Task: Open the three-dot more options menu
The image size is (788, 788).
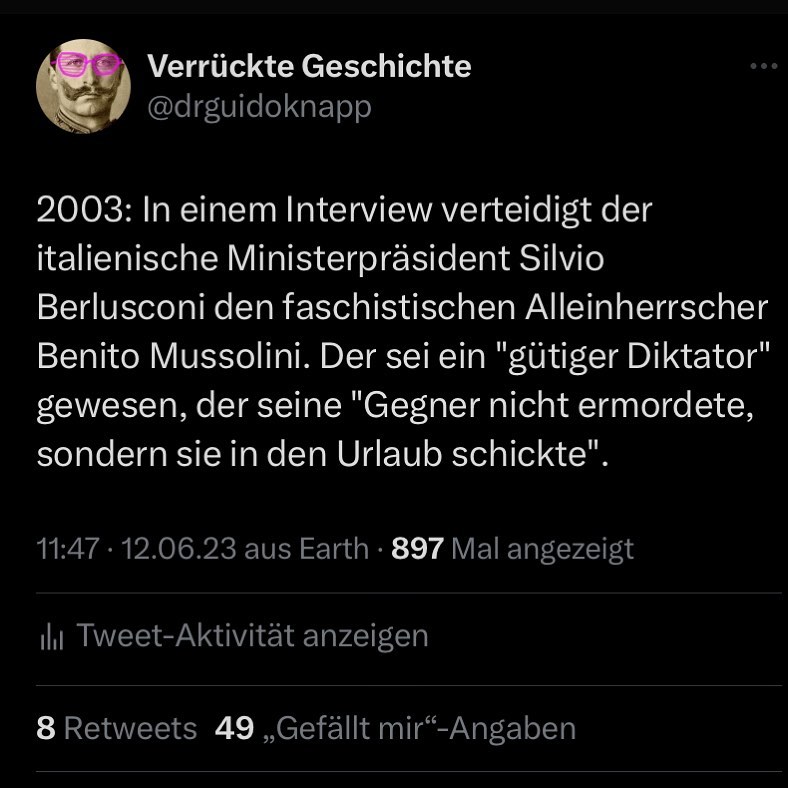Action: 762,67
